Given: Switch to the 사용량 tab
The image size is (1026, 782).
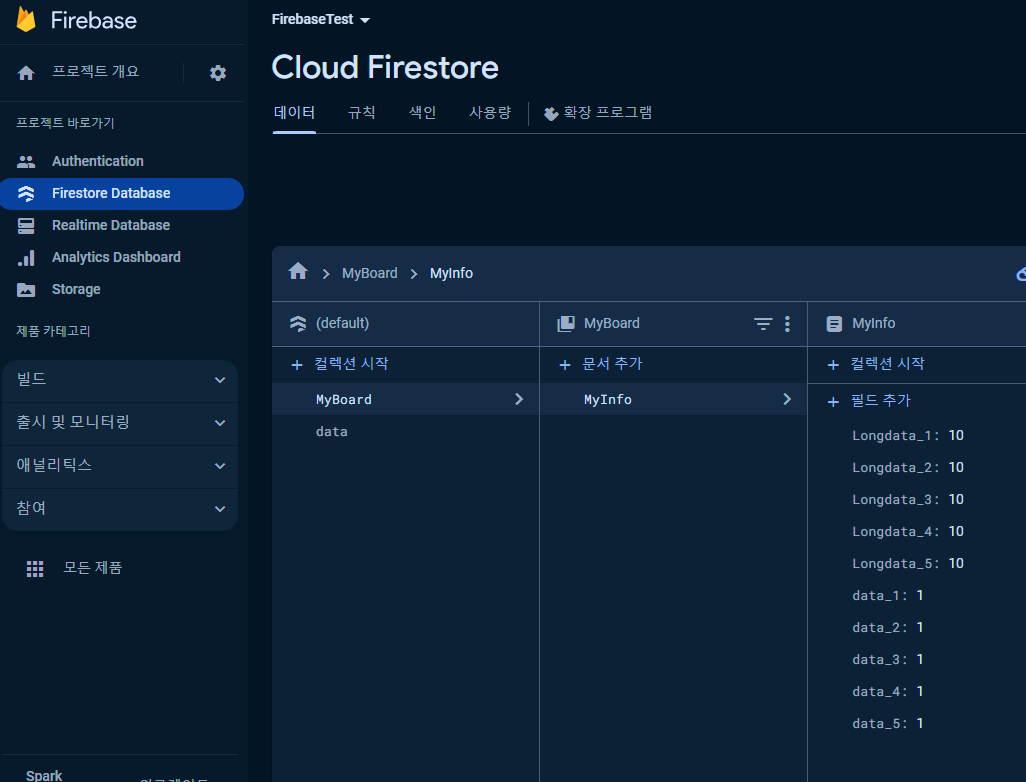Looking at the screenshot, I should point(489,113).
